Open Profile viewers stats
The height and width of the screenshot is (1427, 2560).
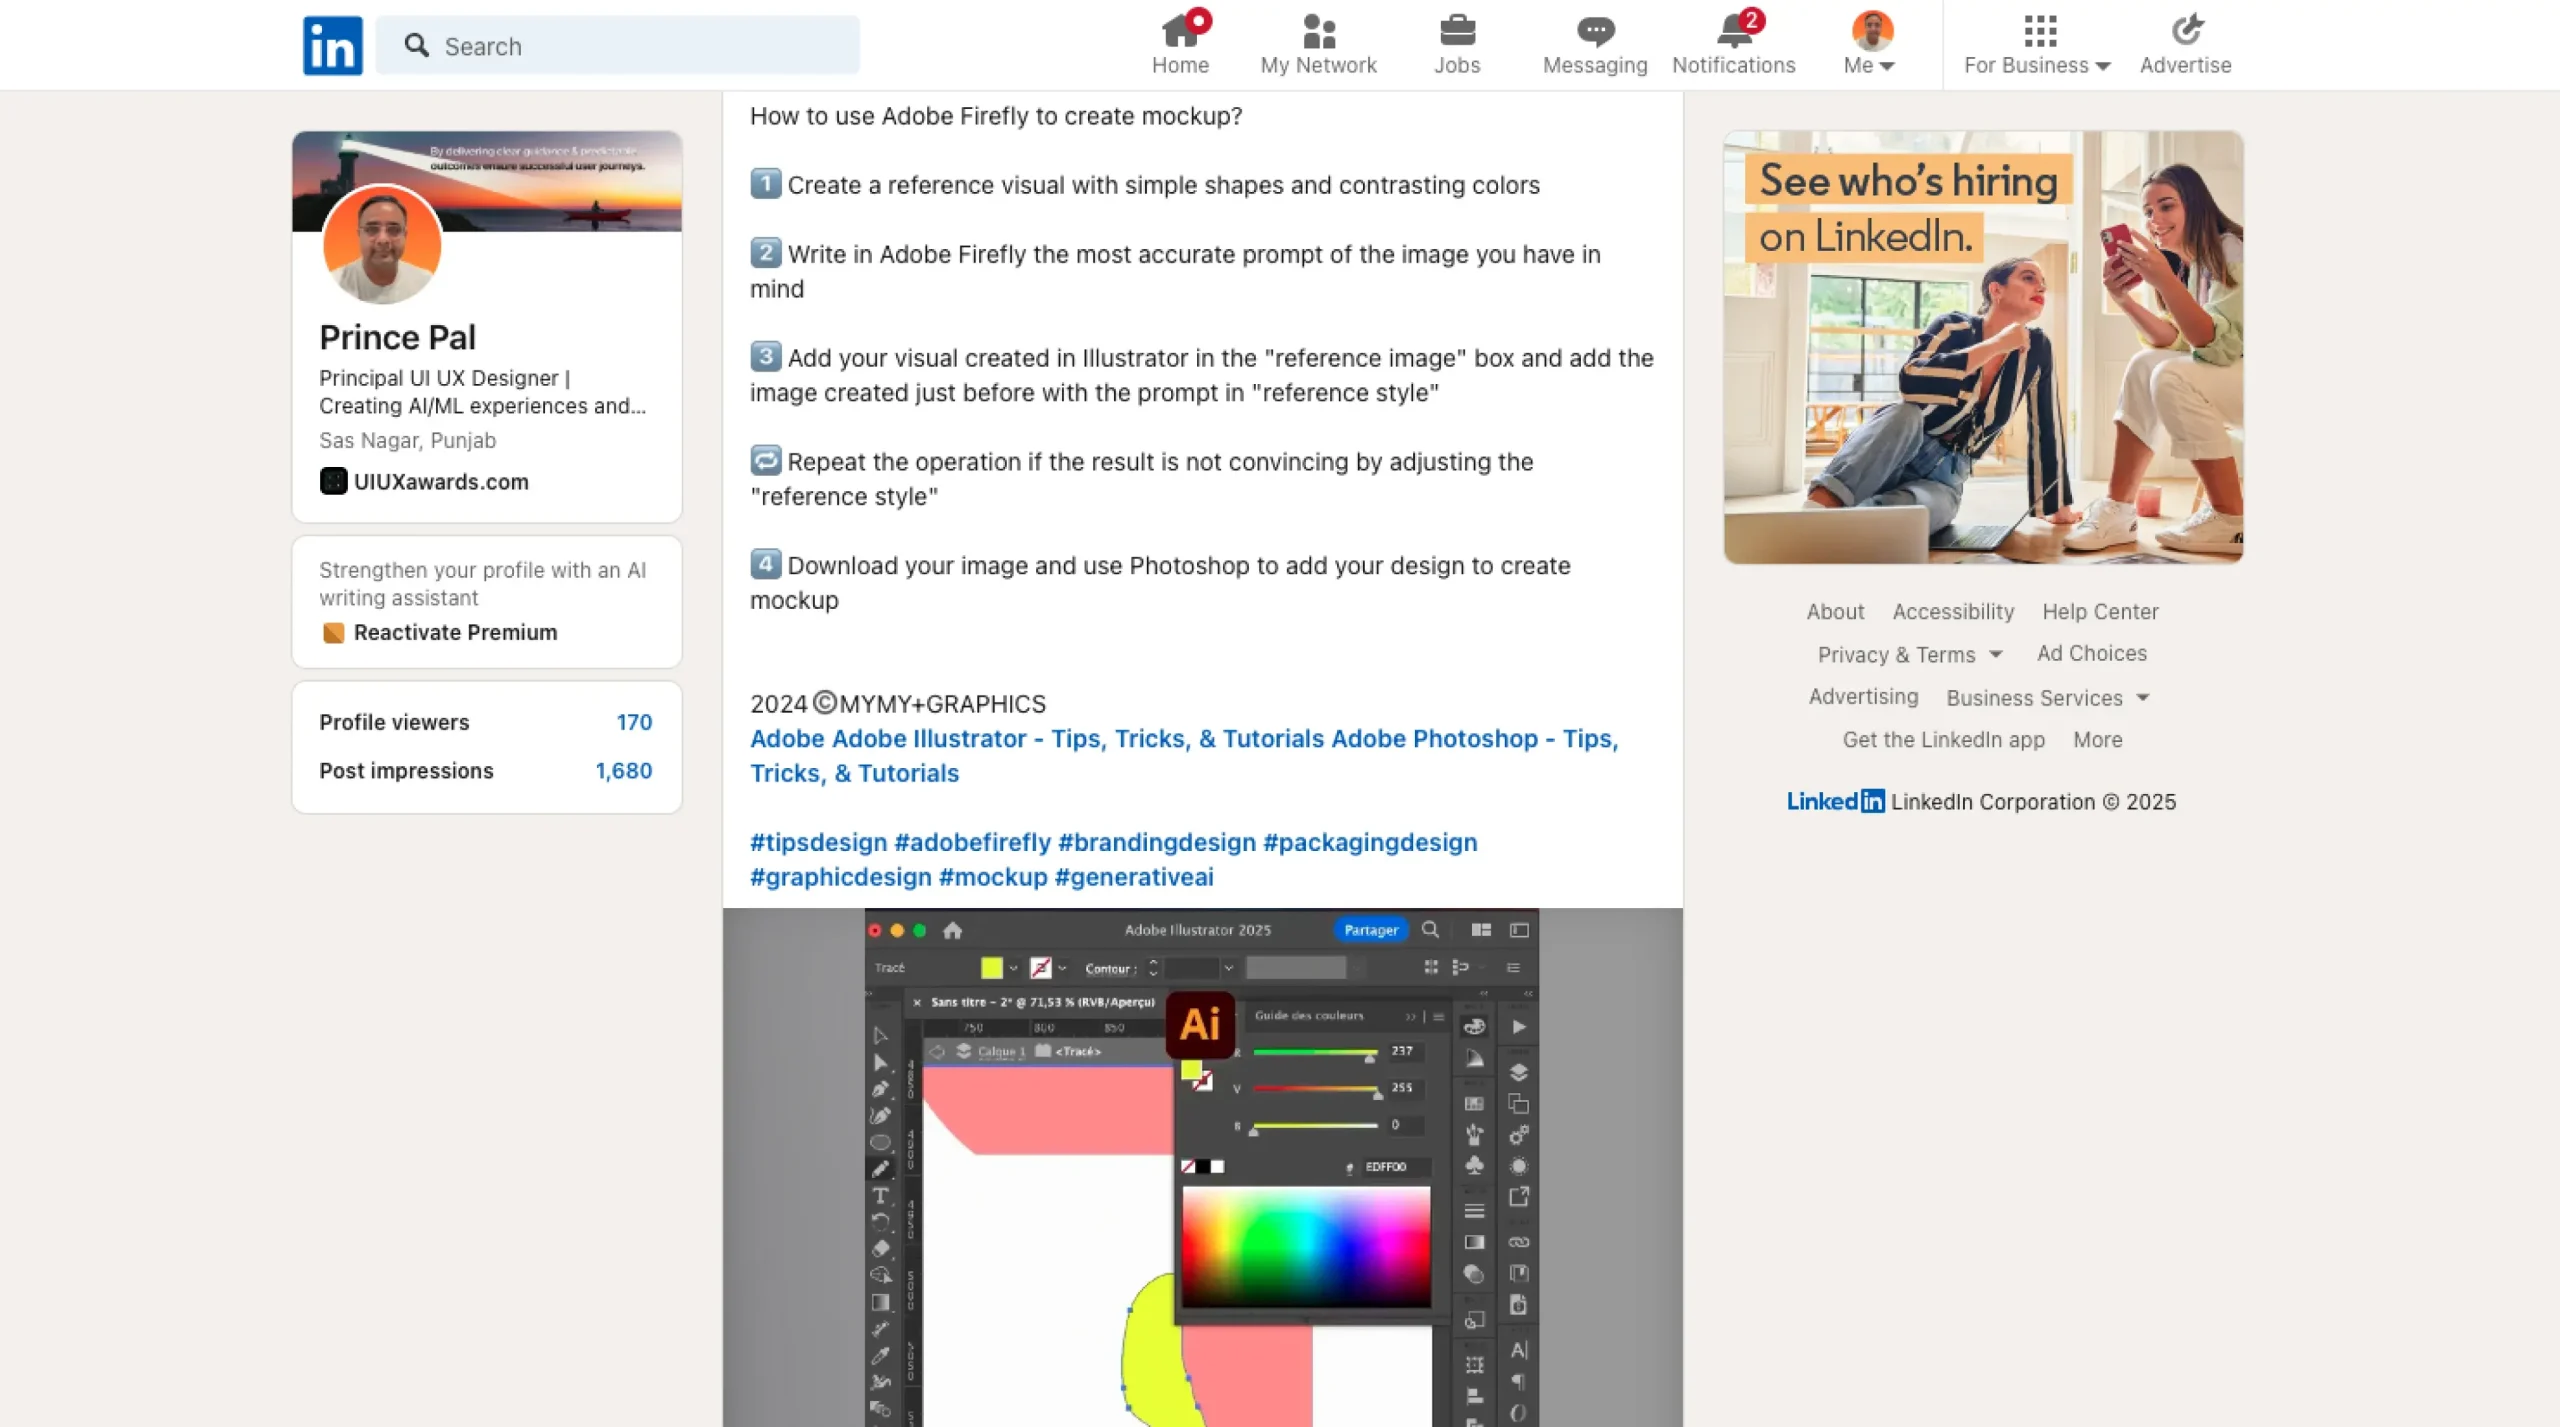[394, 722]
